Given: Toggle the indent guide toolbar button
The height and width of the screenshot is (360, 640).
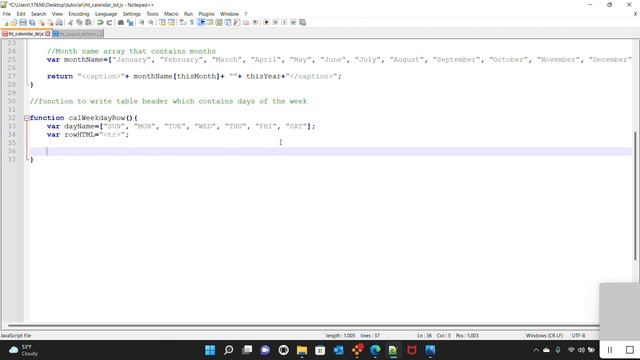Looking at the screenshot, I should click(201, 22).
